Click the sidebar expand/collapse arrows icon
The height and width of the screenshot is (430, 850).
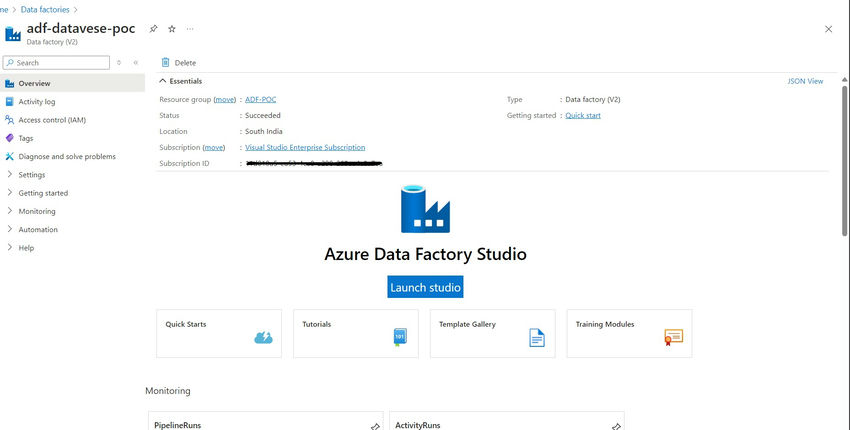pos(119,62)
